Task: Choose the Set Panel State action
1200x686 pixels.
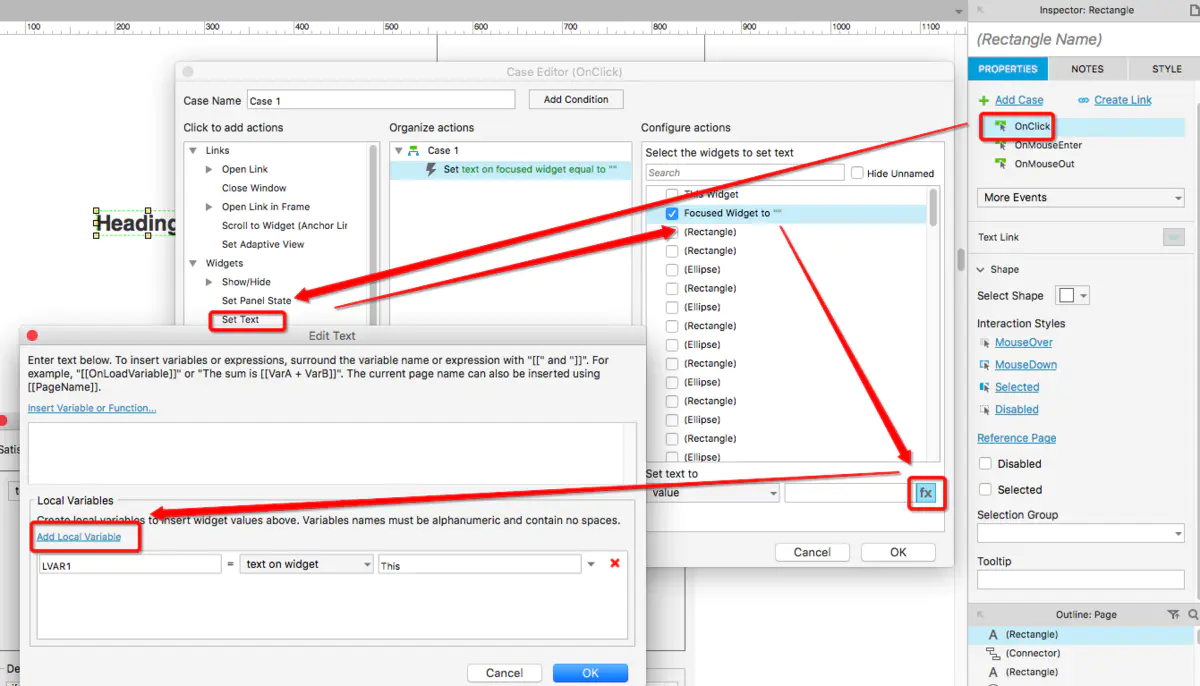Action: 257,301
